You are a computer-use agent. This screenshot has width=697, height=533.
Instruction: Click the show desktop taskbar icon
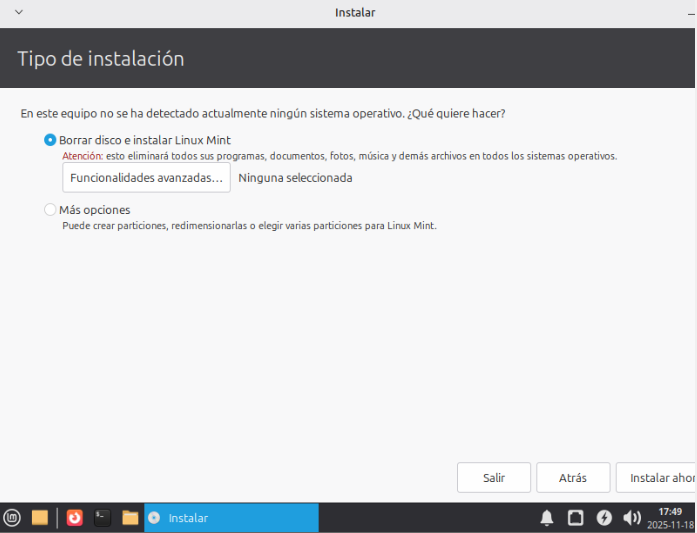click(x=40, y=518)
